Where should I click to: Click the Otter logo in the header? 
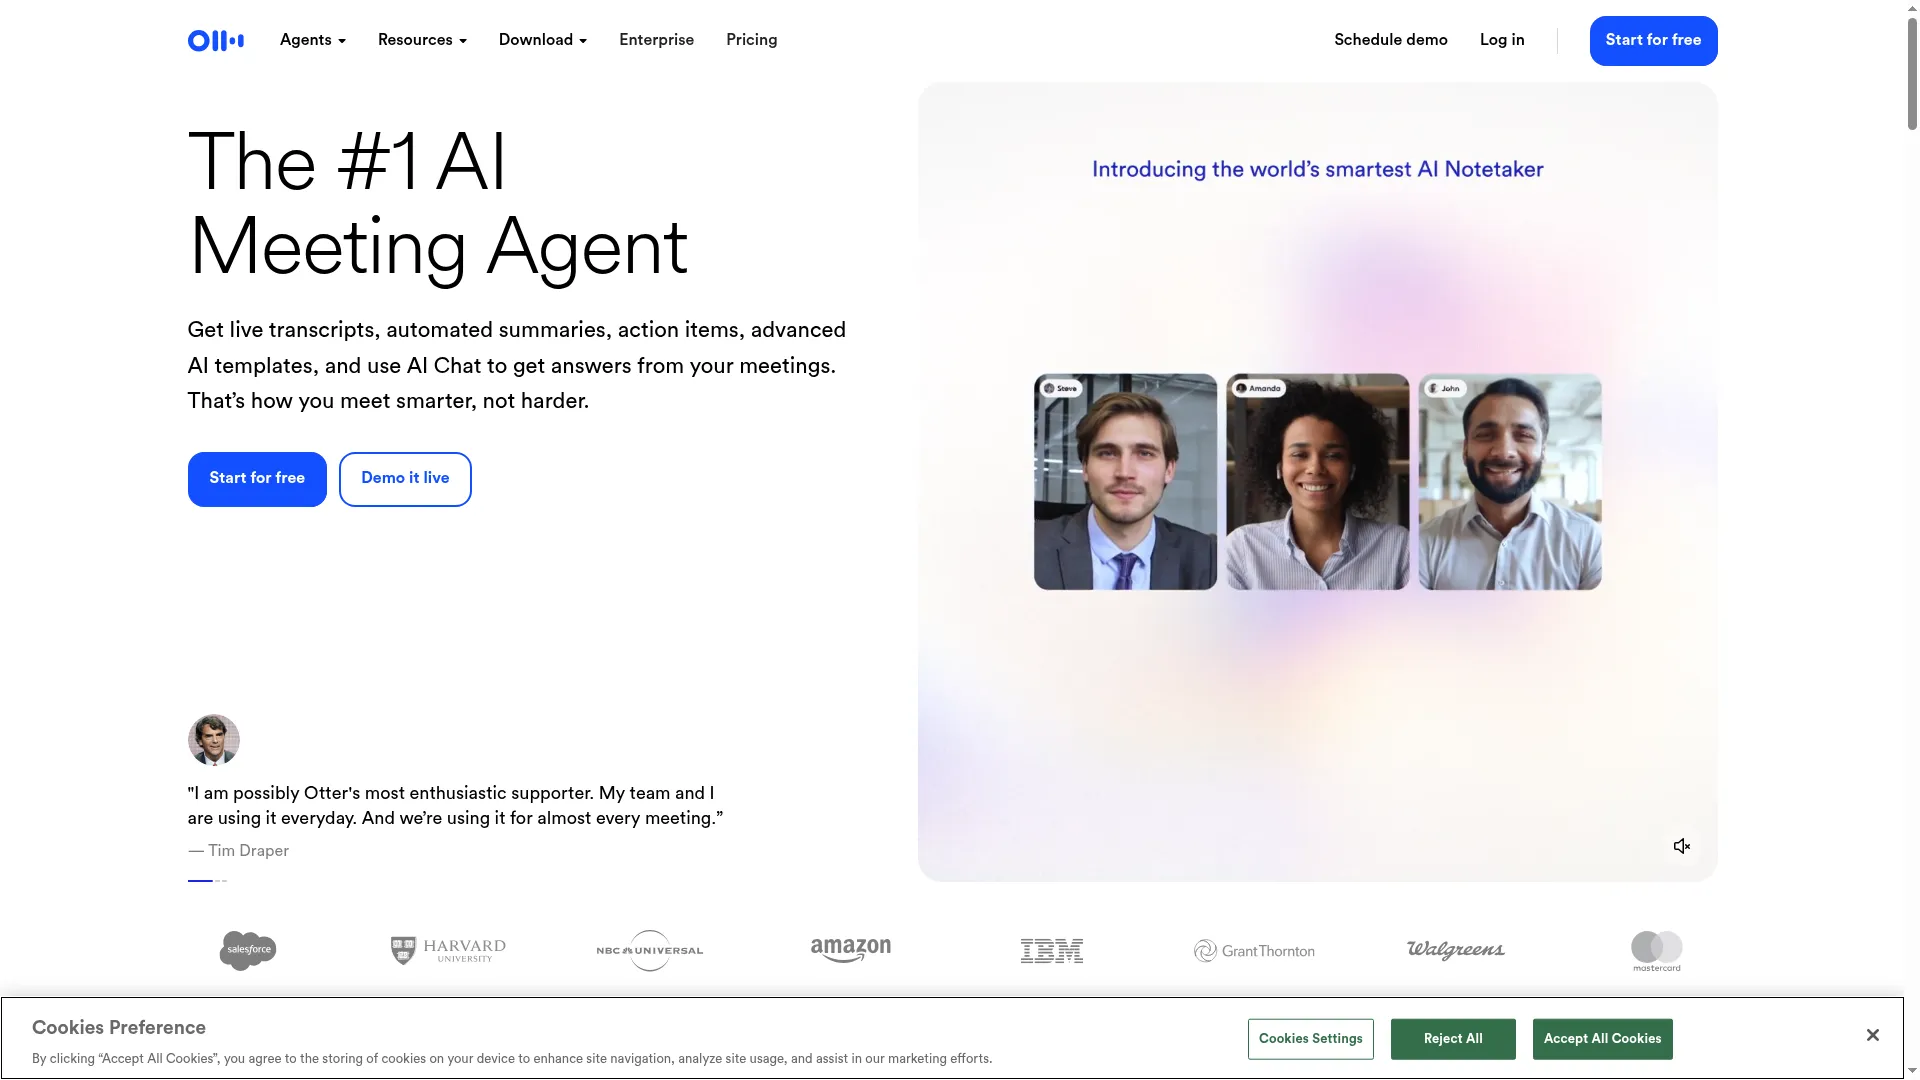(216, 41)
